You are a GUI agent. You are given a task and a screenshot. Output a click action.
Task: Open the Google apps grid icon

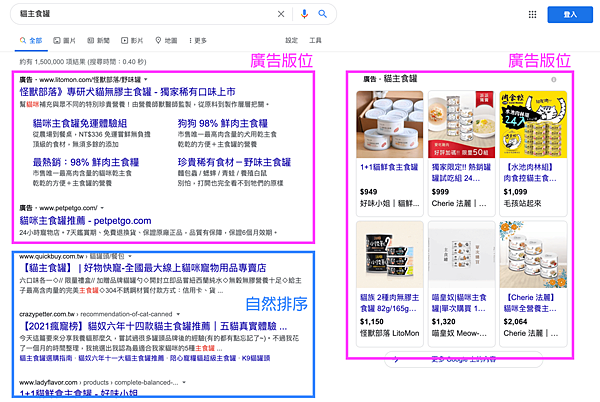pos(532,15)
